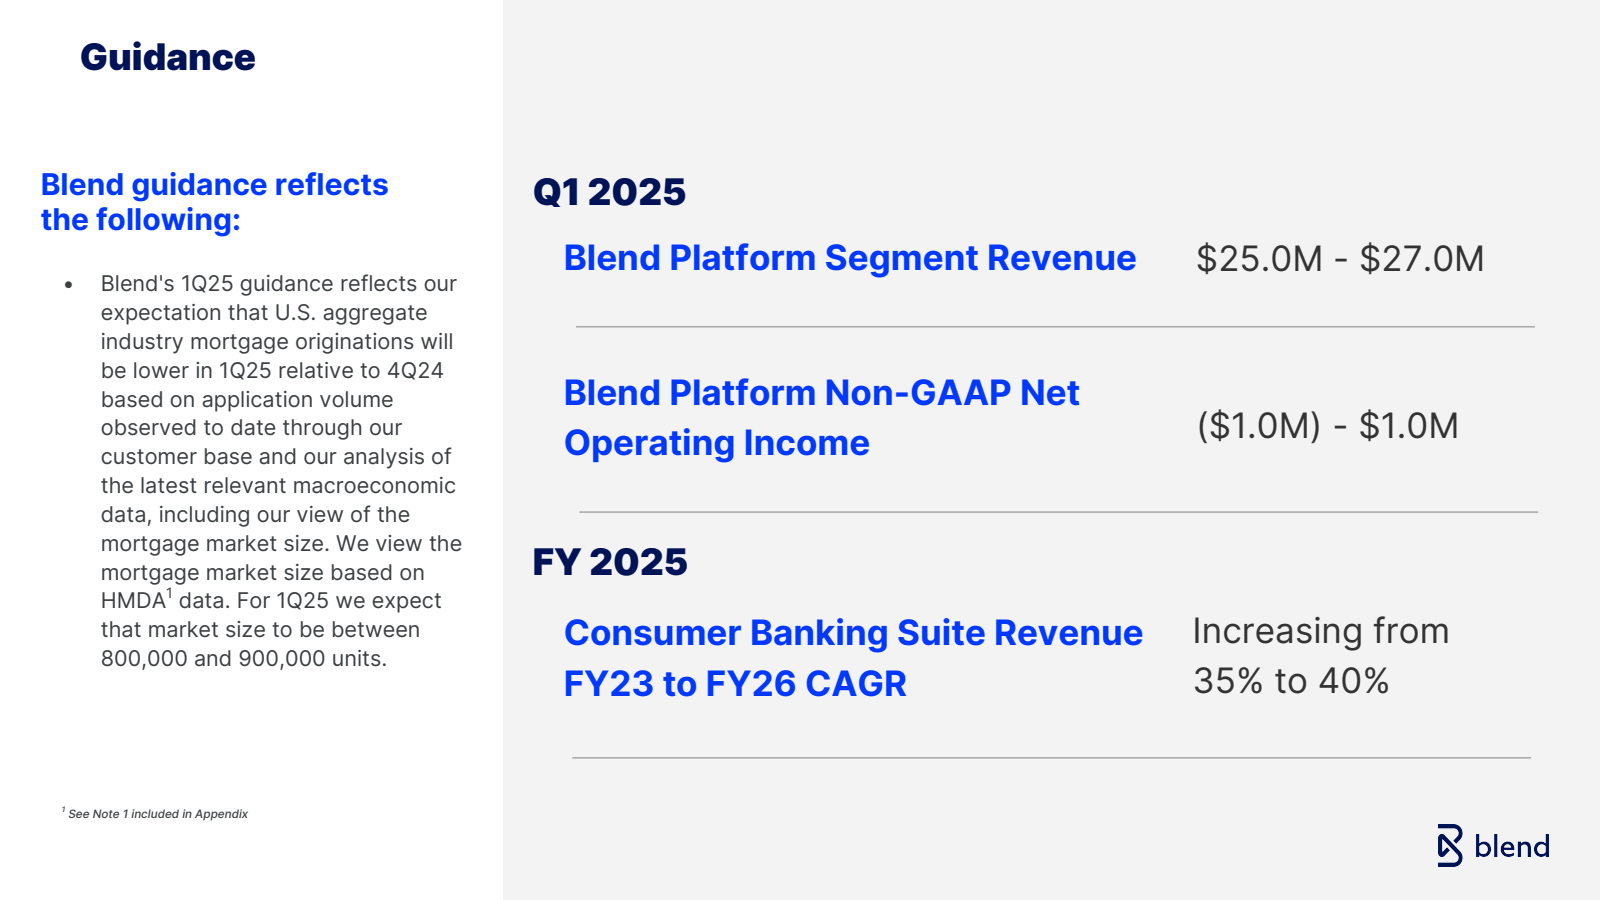
Task: Click the divider line below Segment Revenue
Action: tap(1055, 327)
